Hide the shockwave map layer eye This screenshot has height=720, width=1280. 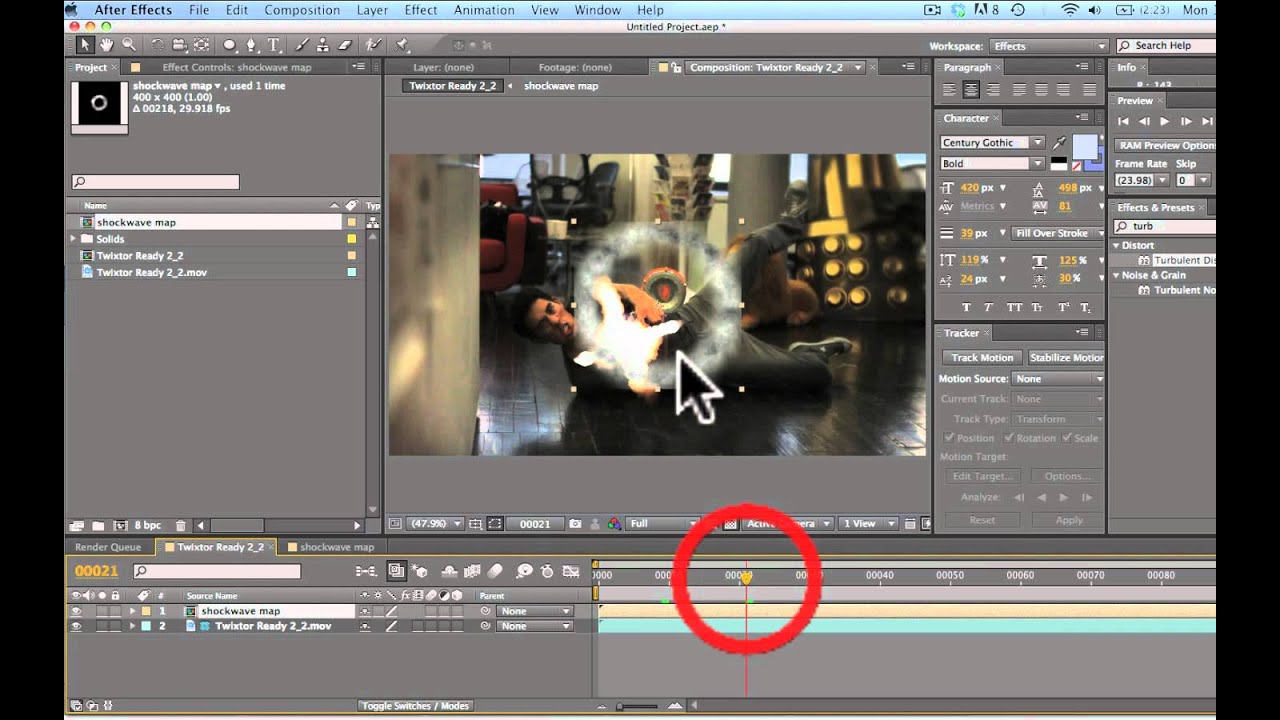(76, 611)
